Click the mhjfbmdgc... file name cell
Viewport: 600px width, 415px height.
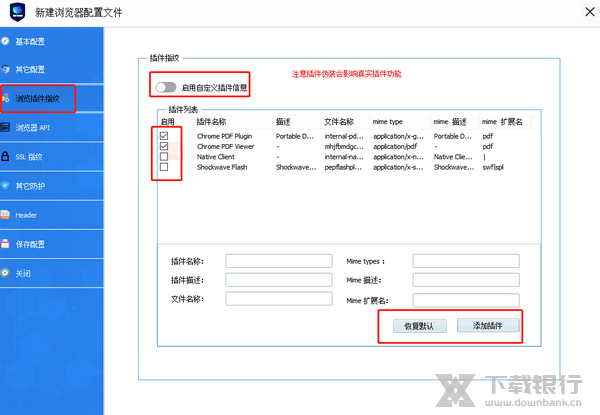pyautogui.click(x=344, y=146)
